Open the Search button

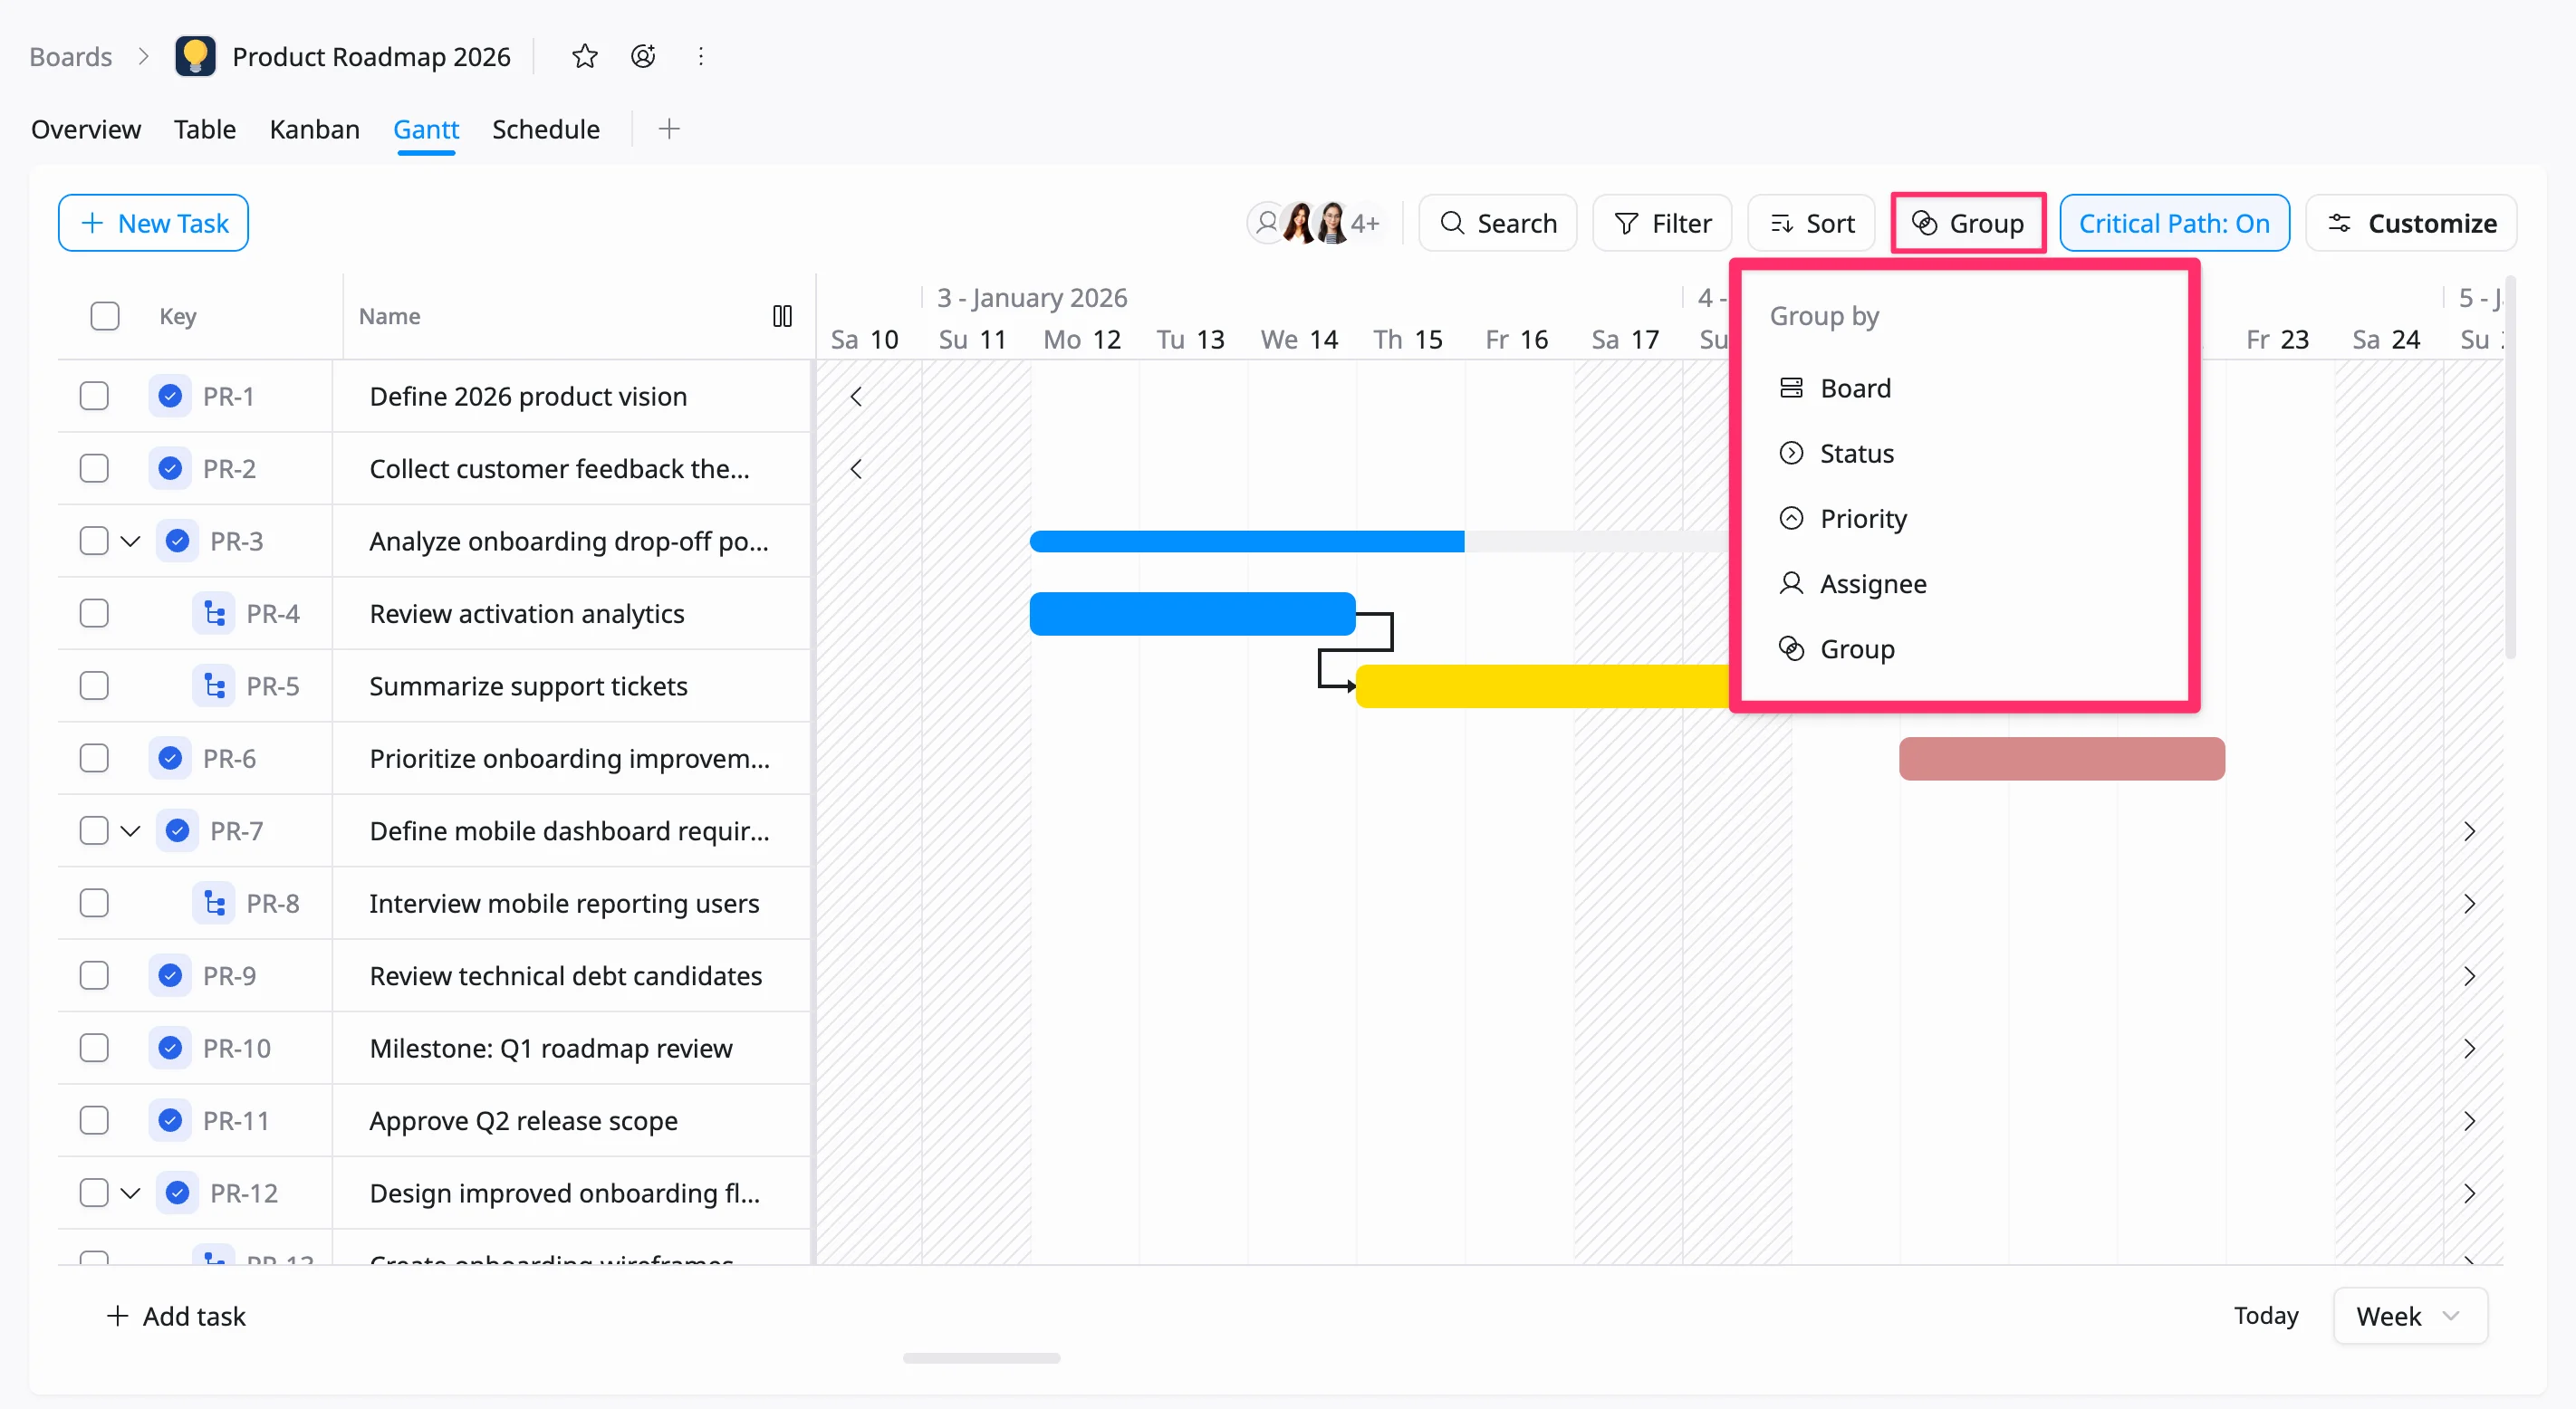point(1497,223)
